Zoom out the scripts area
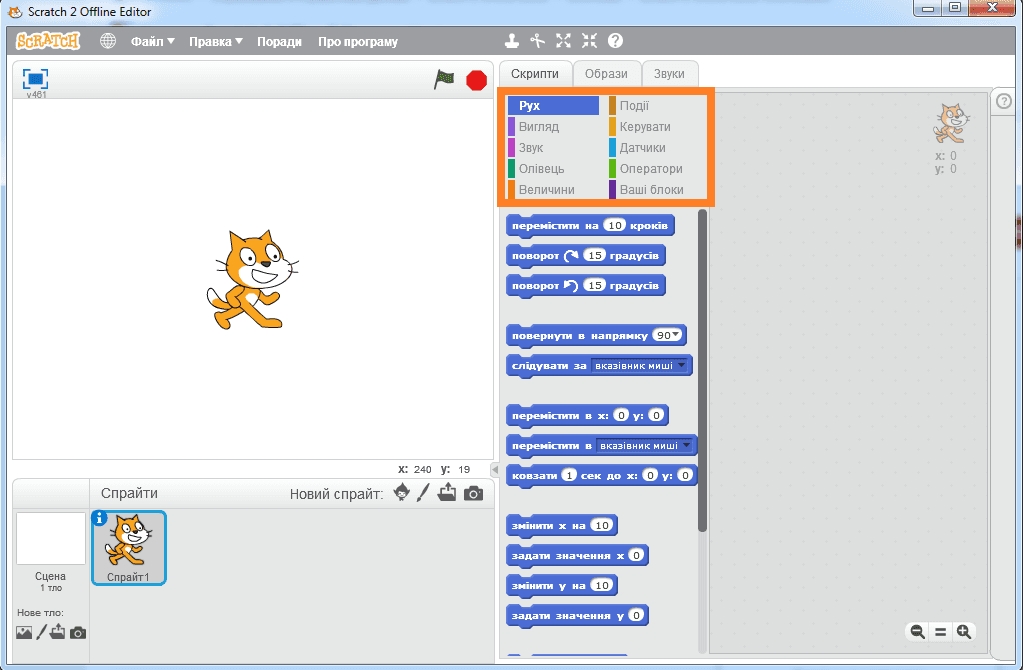Screen dimensions: 1023x670 pos(917,632)
